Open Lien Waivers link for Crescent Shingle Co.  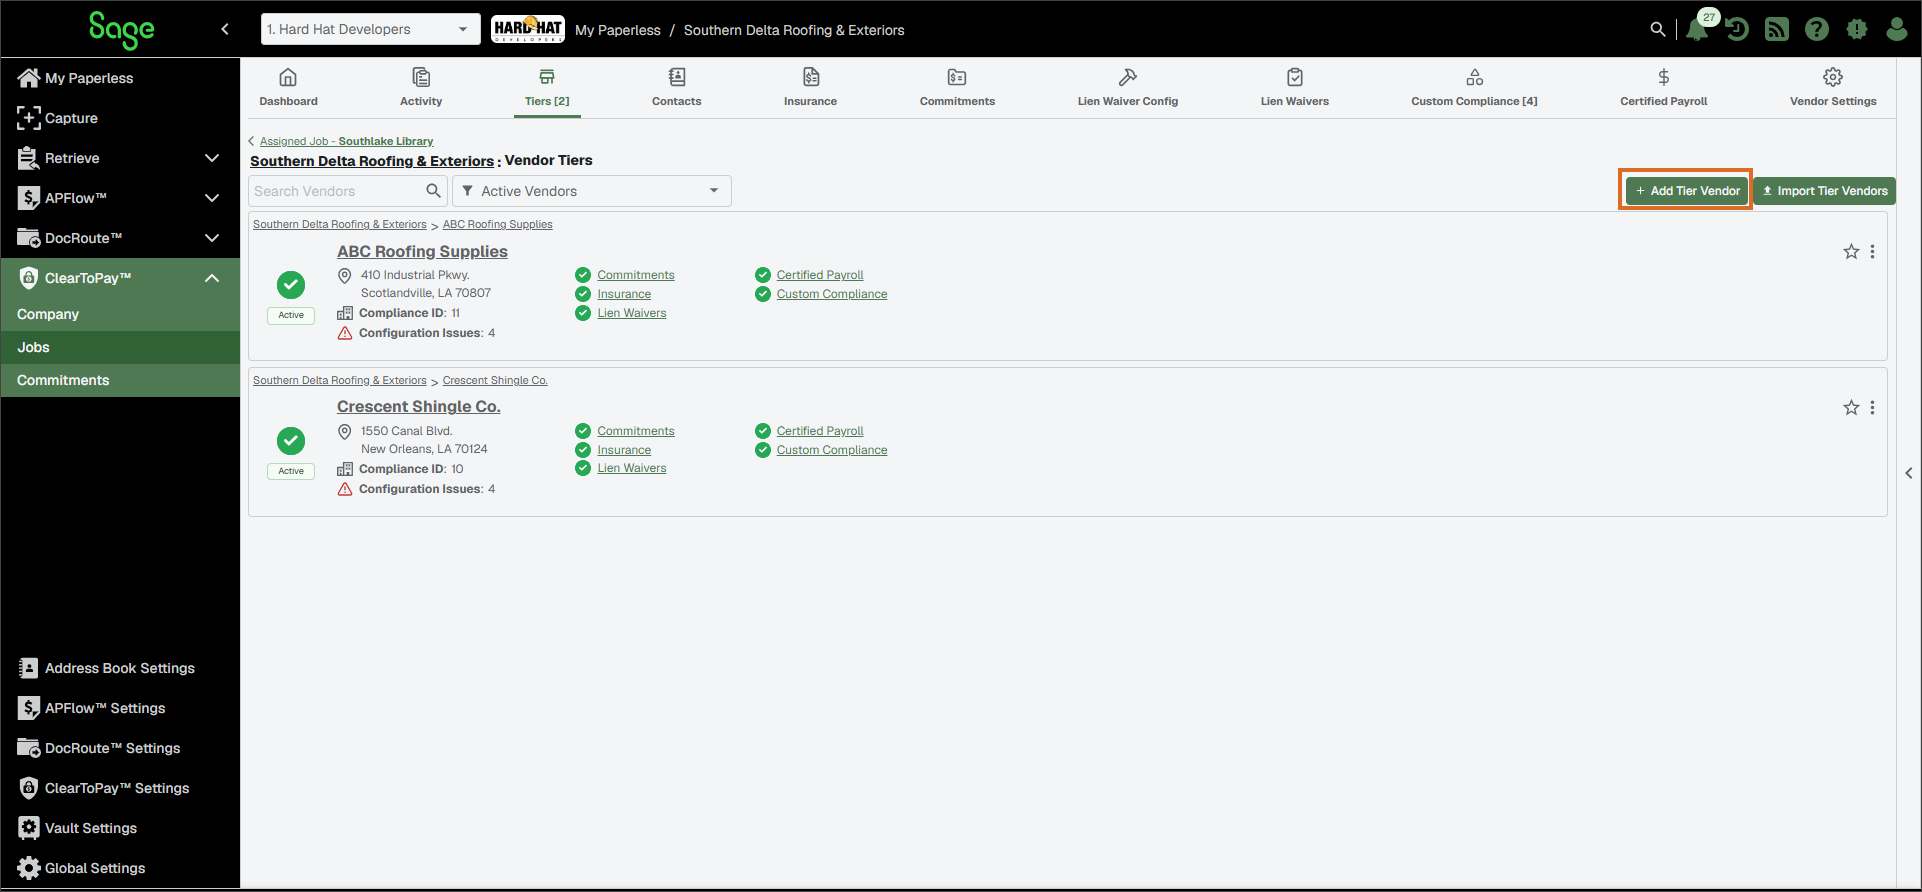pos(632,468)
